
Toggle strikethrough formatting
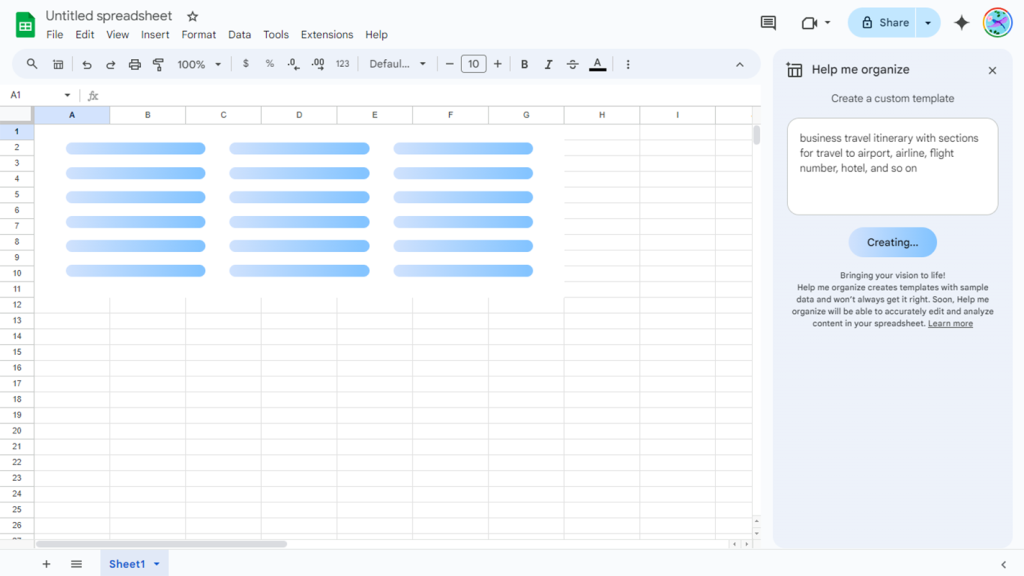click(x=572, y=64)
